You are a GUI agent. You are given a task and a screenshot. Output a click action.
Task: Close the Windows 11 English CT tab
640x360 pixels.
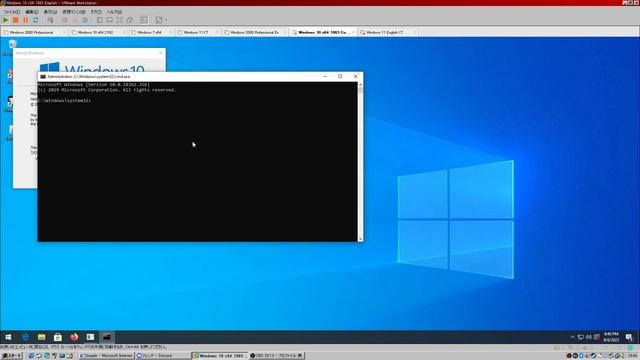(415, 32)
